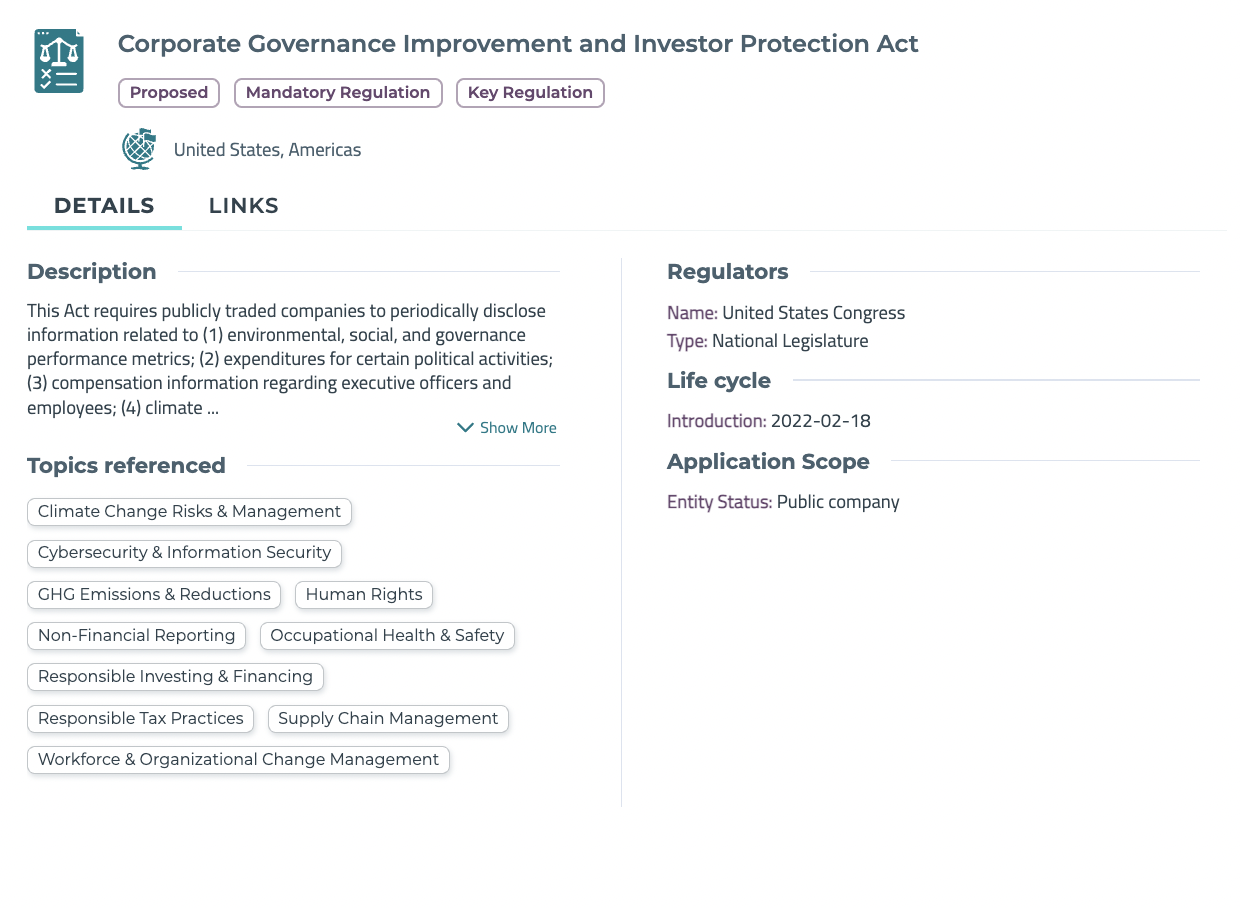This screenshot has width=1240, height=908.
Task: Select the DETAILS tab
Action: [x=104, y=206]
